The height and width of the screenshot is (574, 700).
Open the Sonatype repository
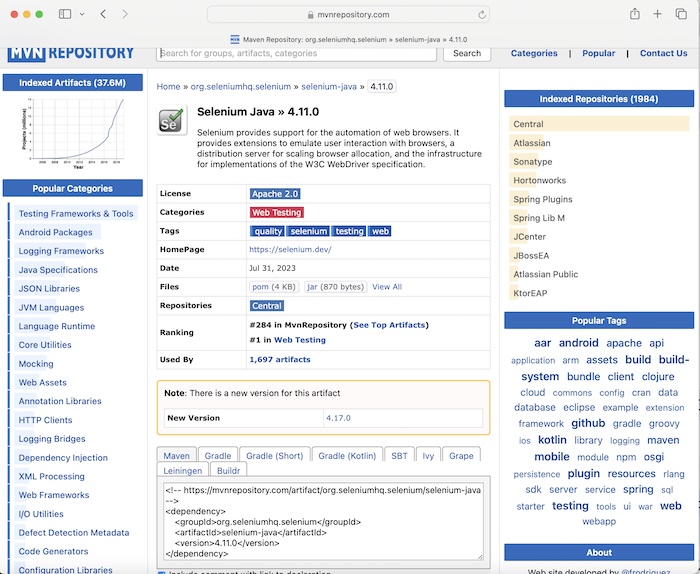click(x=533, y=162)
